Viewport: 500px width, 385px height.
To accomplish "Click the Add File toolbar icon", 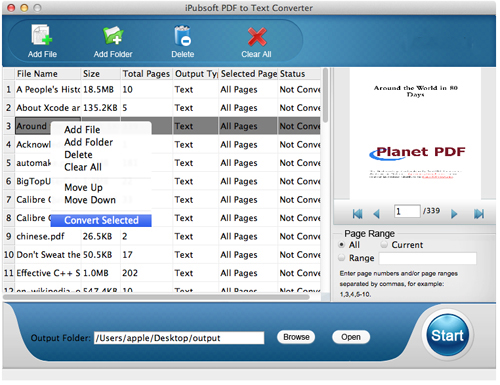I will [42, 35].
